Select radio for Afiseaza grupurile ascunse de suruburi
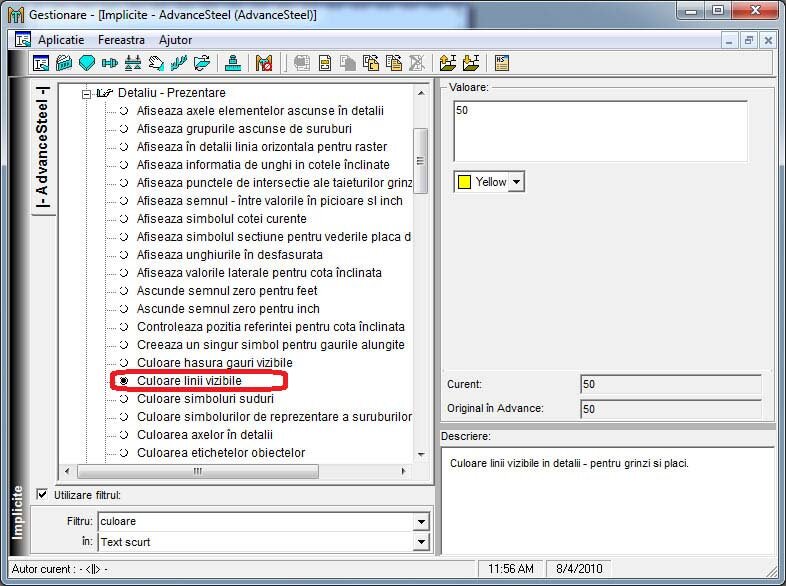 point(124,129)
